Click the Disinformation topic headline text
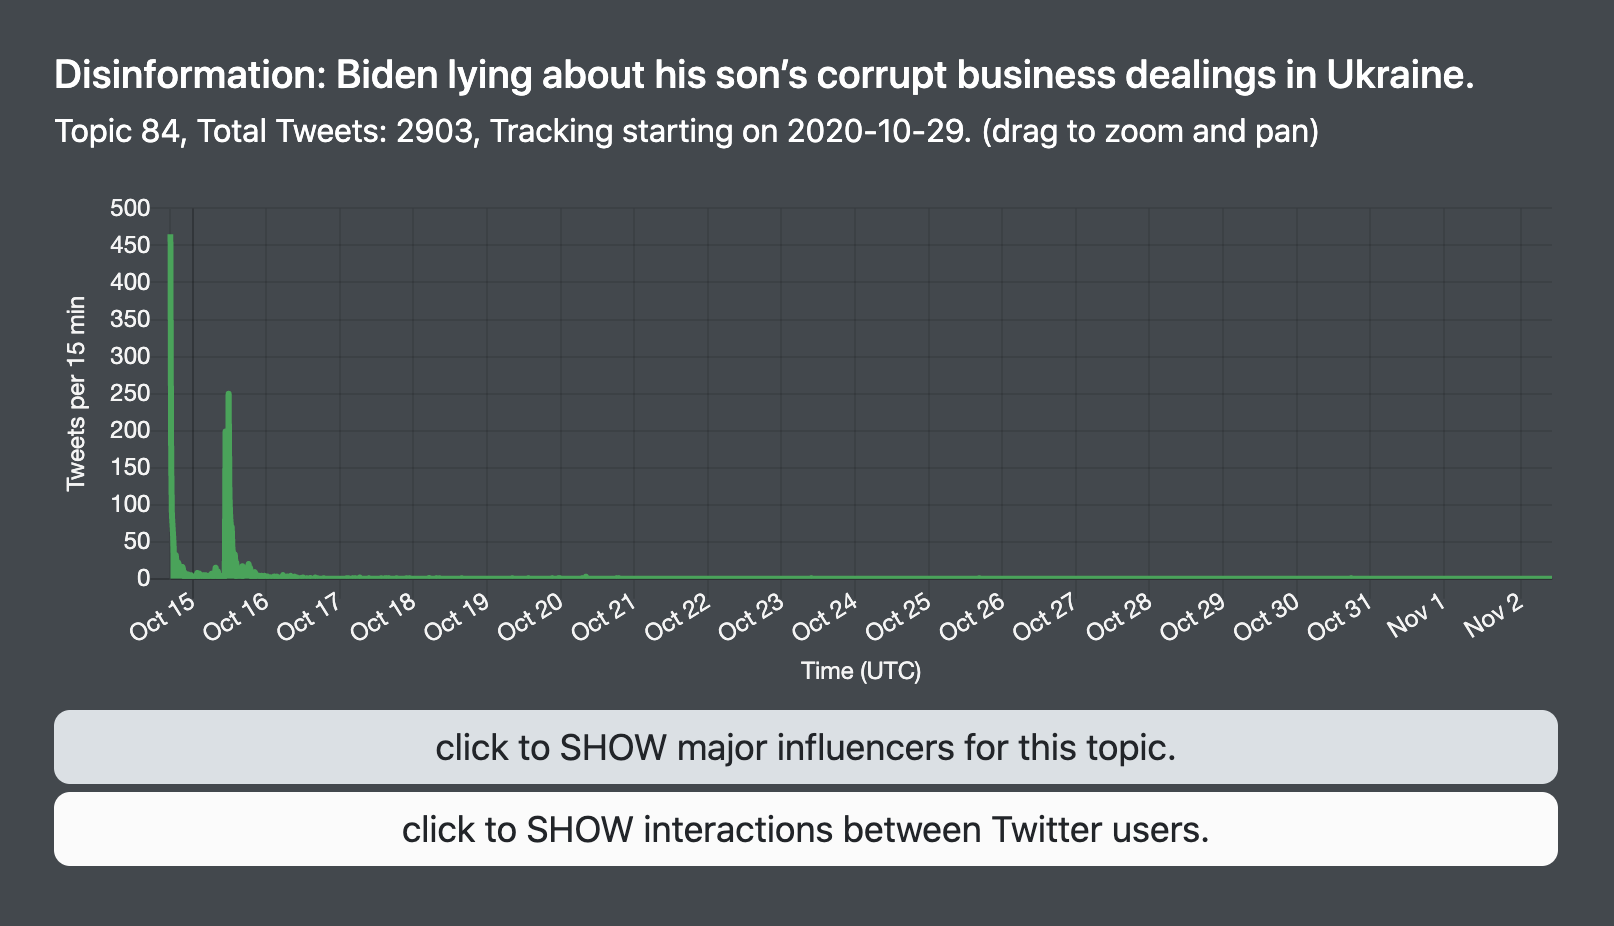The width and height of the screenshot is (1614, 926). pyautogui.click(x=764, y=75)
